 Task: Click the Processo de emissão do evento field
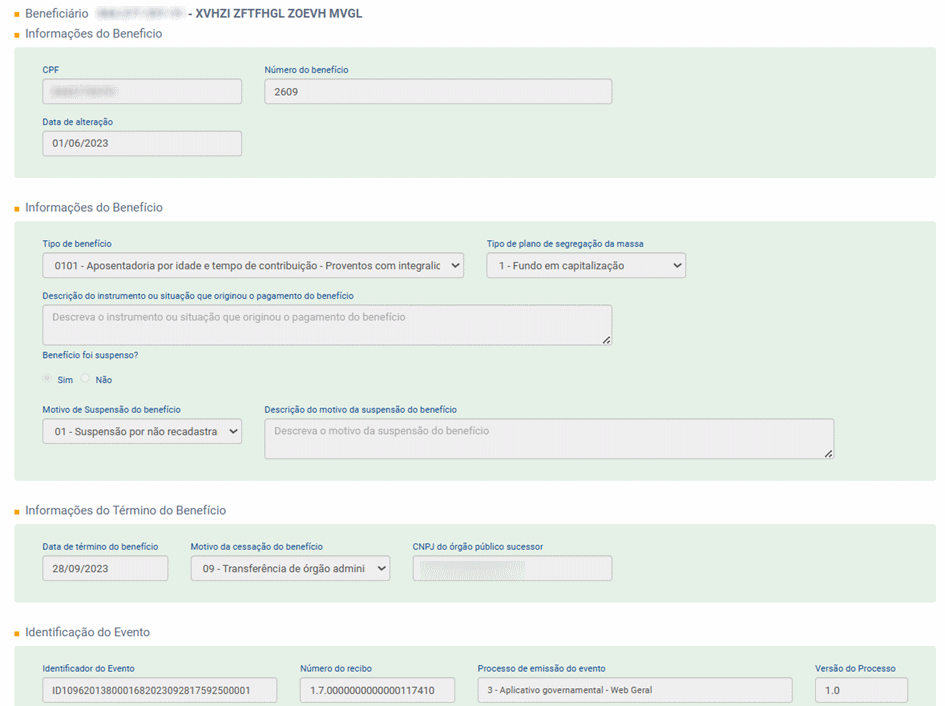(x=635, y=690)
